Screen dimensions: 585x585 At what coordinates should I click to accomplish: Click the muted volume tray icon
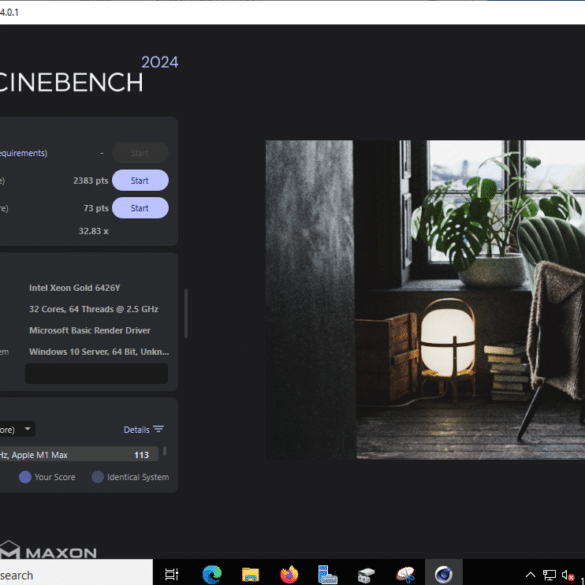567,575
